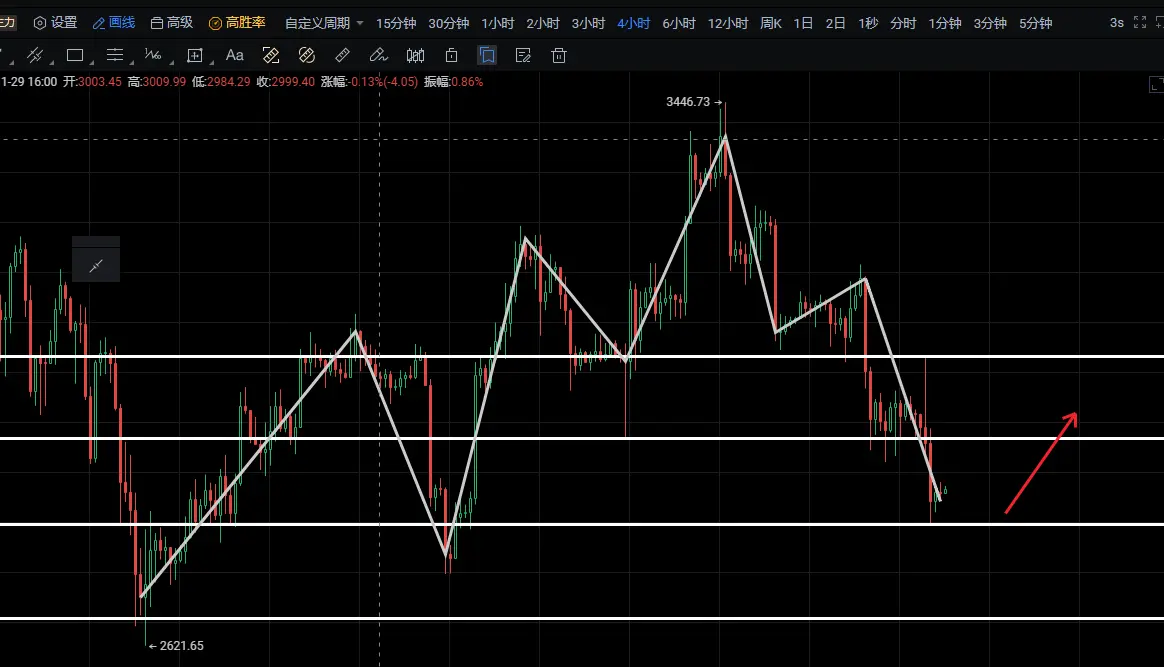Screen dimensions: 1164x667
Task: Click the circled ruler icon
Action: [x=307, y=55]
